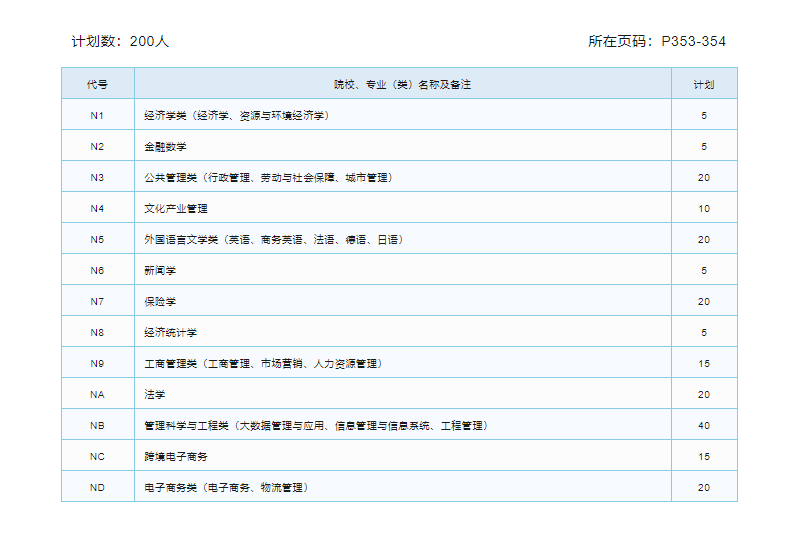Click the plan value 20 for N7
Image resolution: width=799 pixels, height=537 pixels.
(704, 302)
